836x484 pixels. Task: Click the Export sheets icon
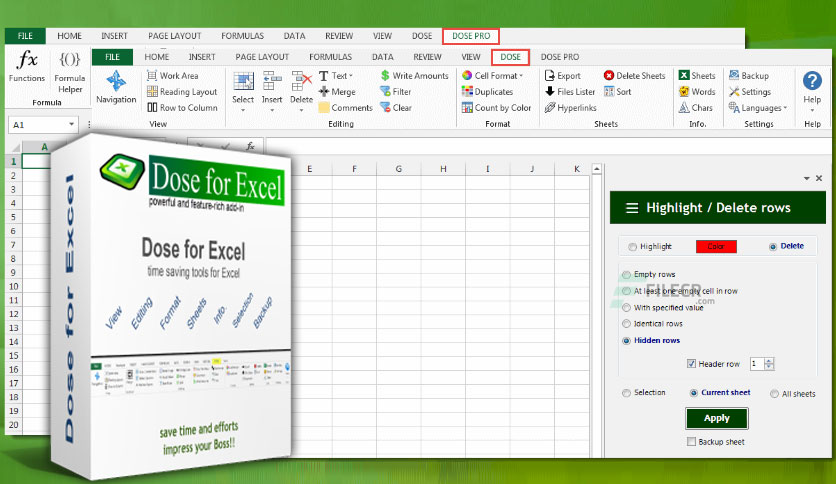(x=550, y=76)
